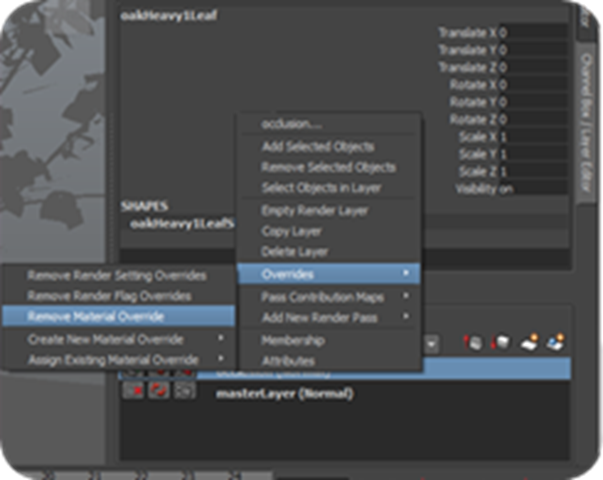Click the Rotate Z value field
This screenshot has width=603, height=480.
coord(533,119)
